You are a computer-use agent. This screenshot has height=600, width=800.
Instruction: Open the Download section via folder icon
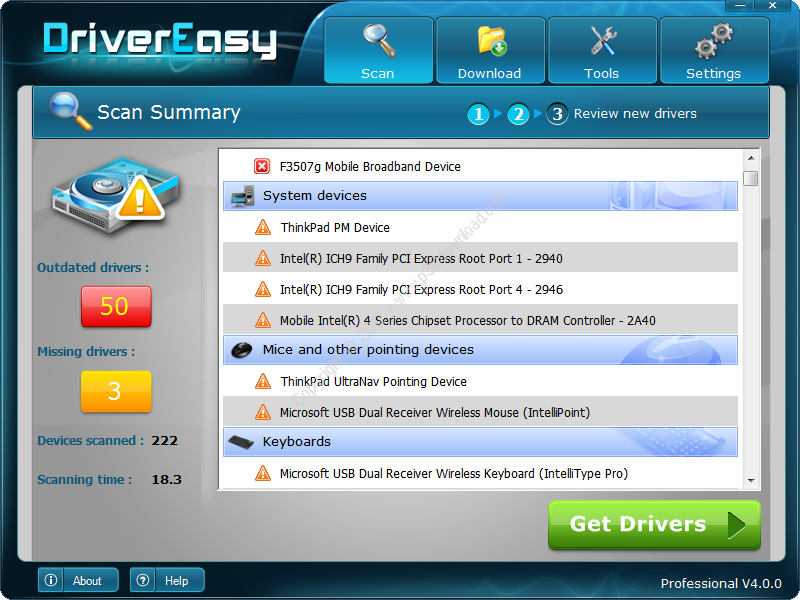490,40
